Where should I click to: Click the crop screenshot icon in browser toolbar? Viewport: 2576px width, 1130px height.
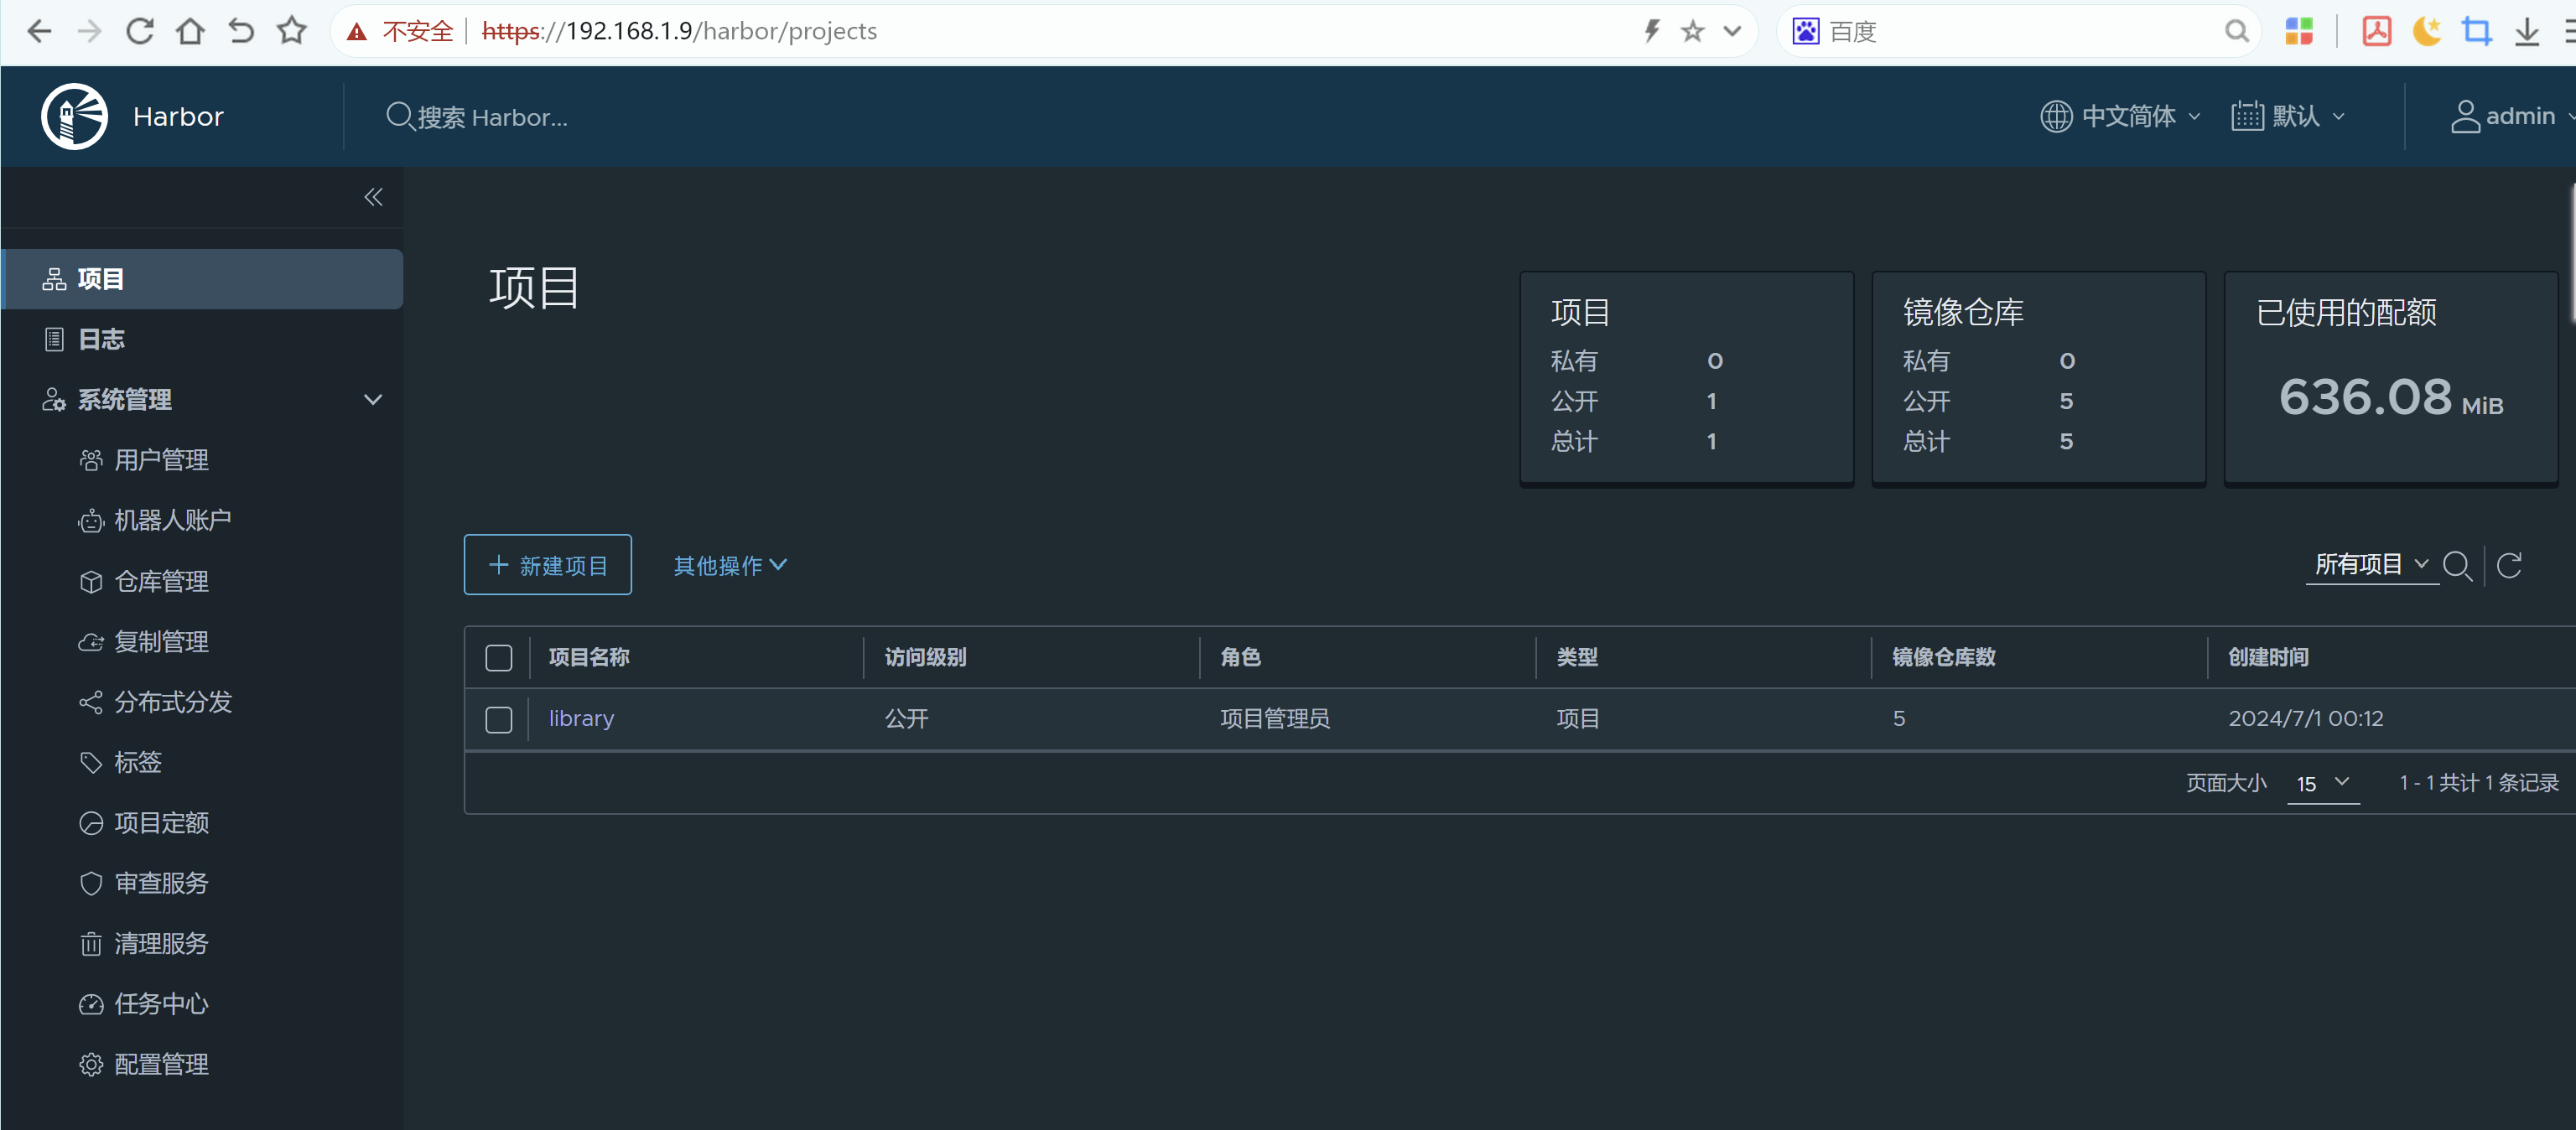(x=2476, y=31)
